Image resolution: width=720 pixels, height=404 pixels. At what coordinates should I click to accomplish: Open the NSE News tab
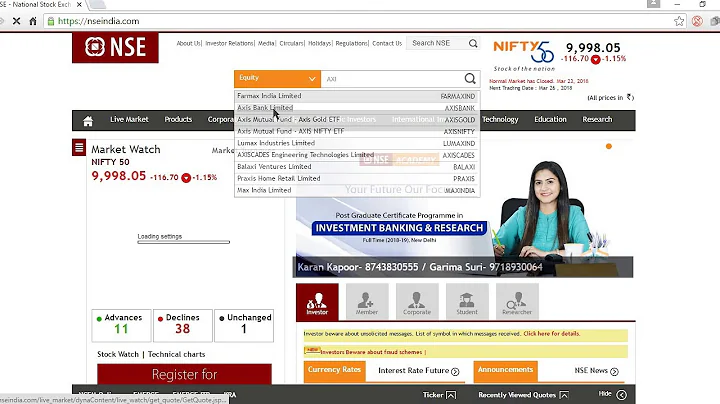[596, 371]
